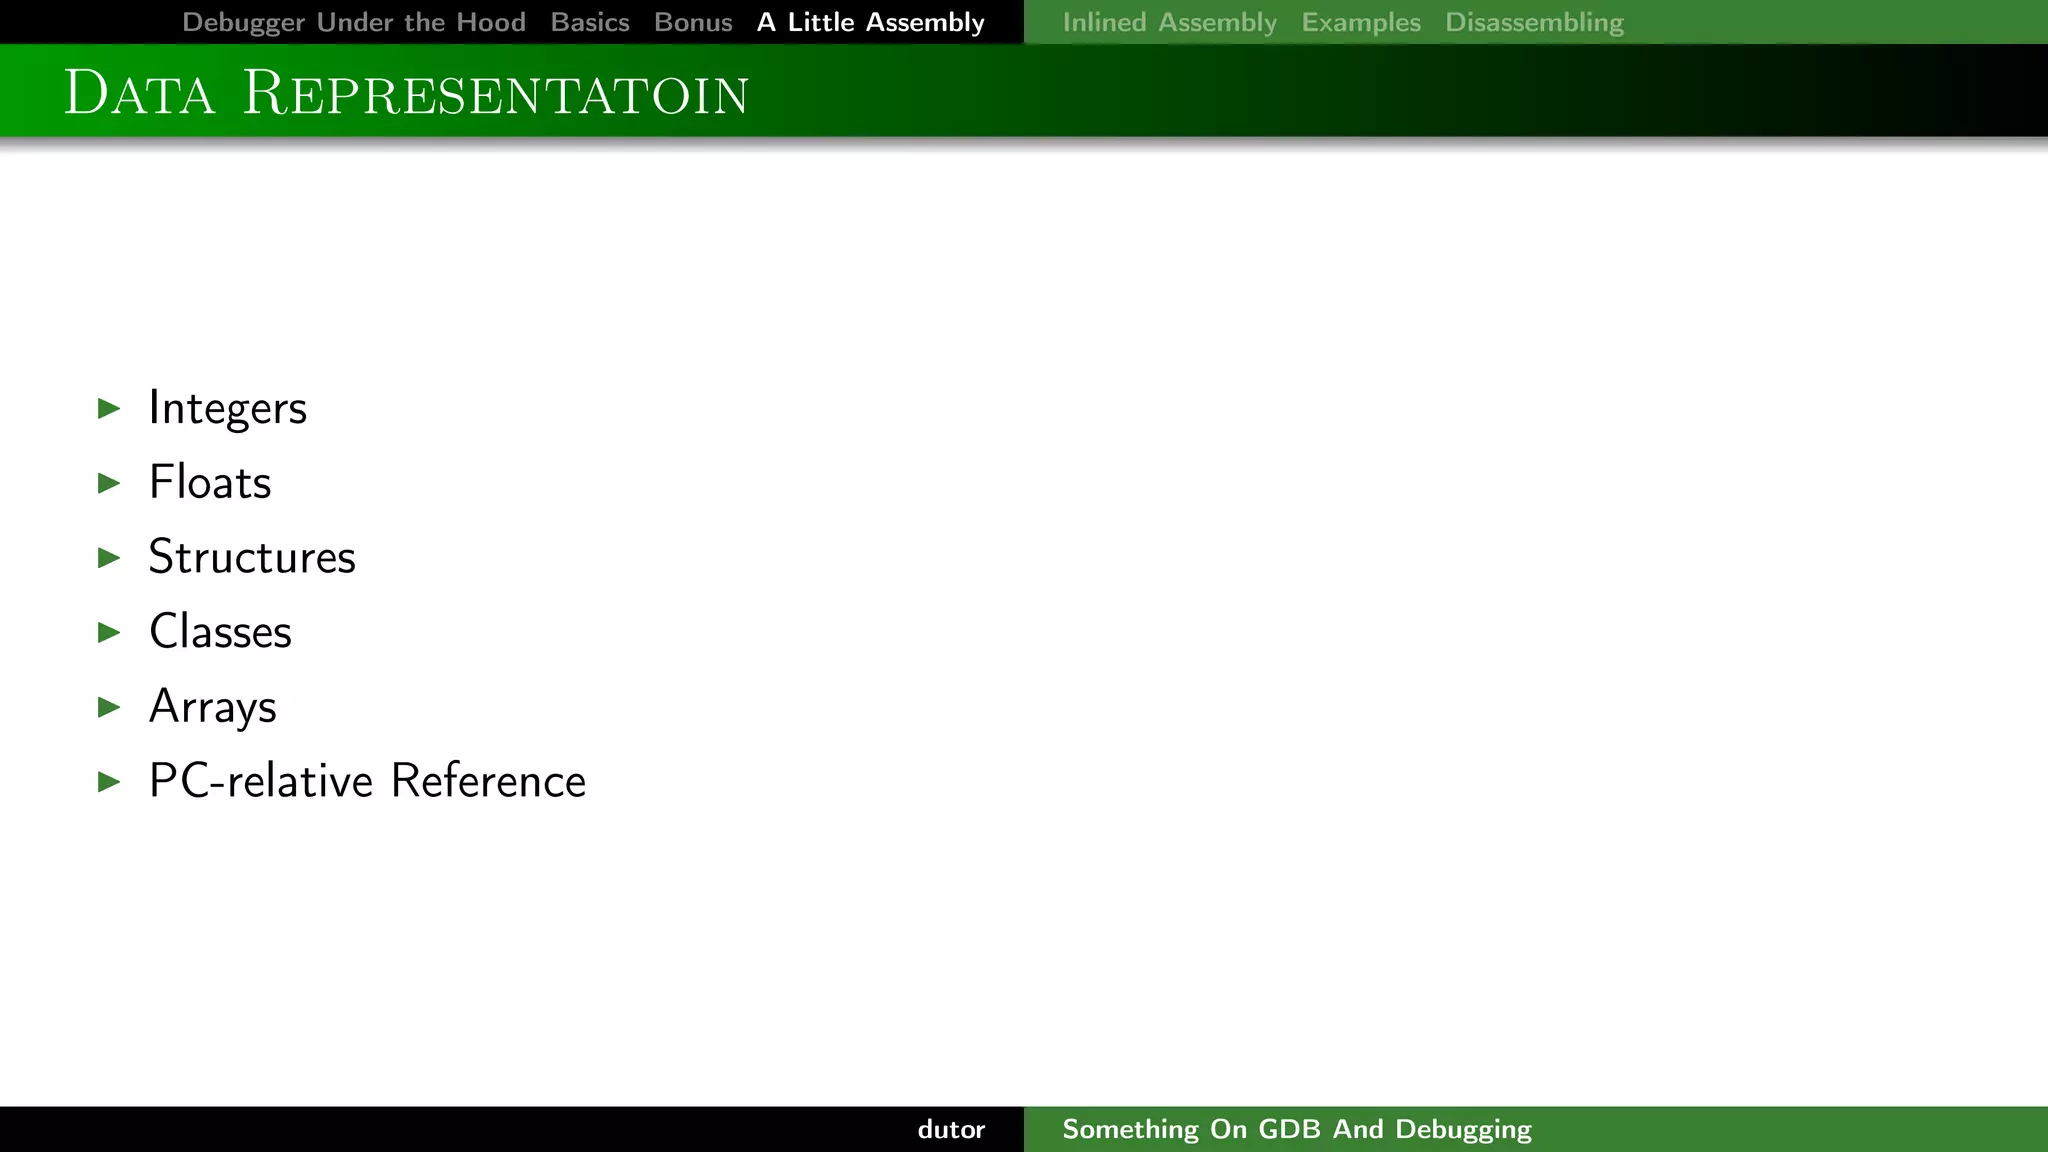Open the Basics section link

click(590, 22)
